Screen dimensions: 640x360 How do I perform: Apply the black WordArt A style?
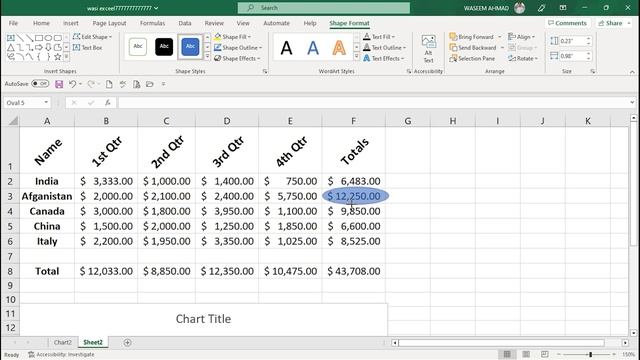[x=287, y=48]
